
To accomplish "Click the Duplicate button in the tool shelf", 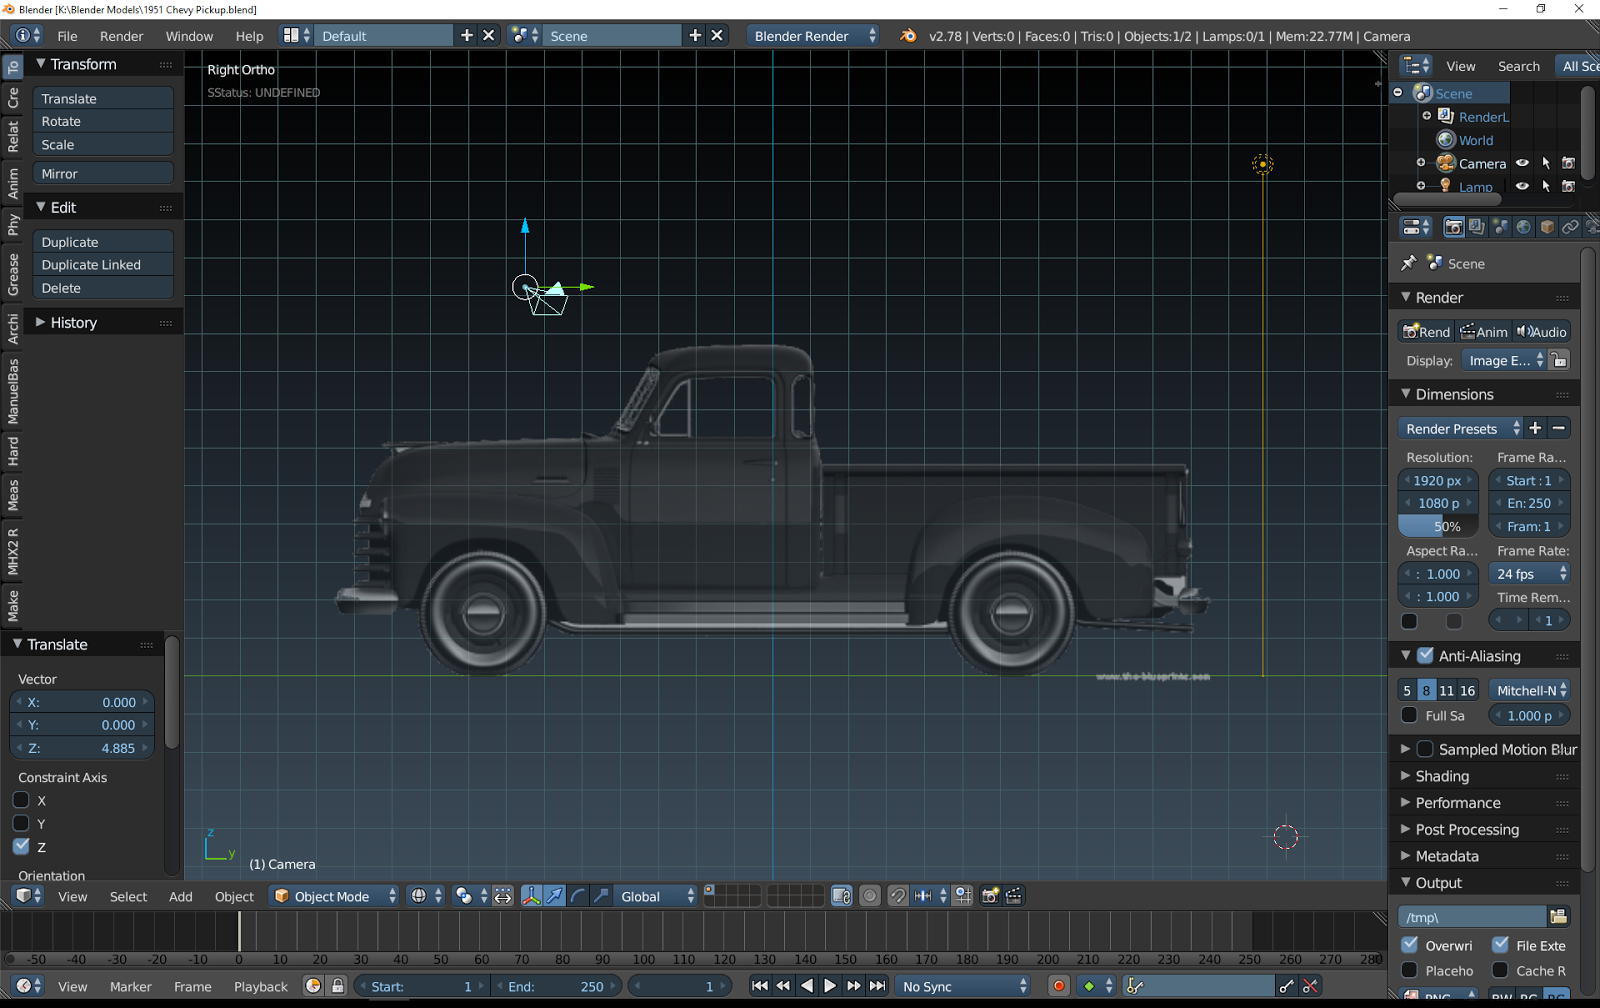I will coord(102,241).
